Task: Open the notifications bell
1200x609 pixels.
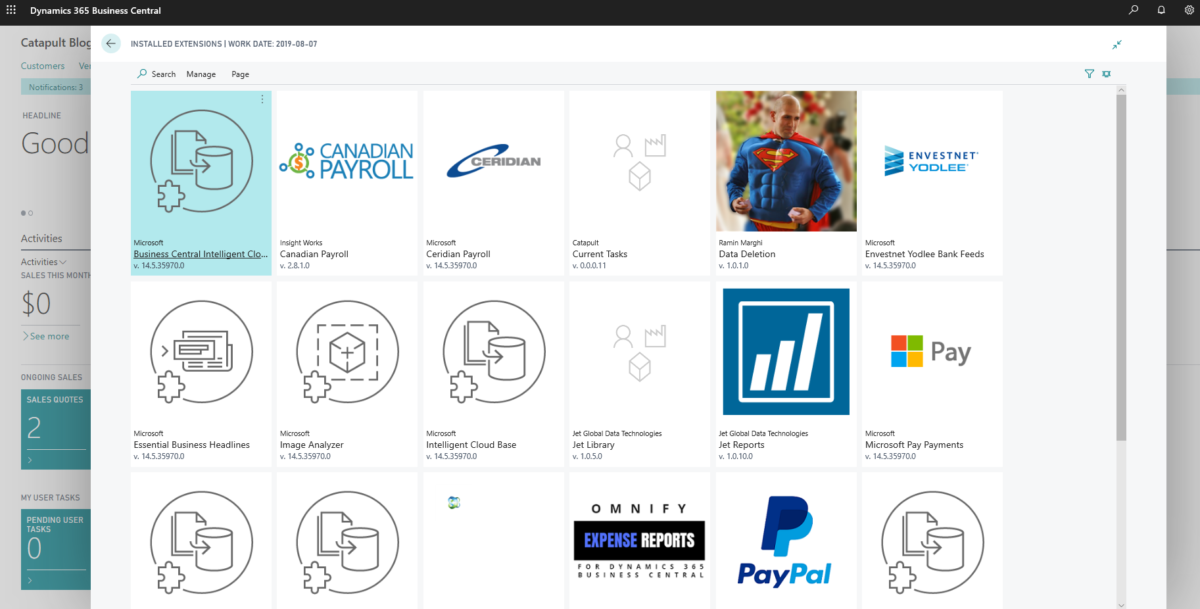Action: point(1161,10)
